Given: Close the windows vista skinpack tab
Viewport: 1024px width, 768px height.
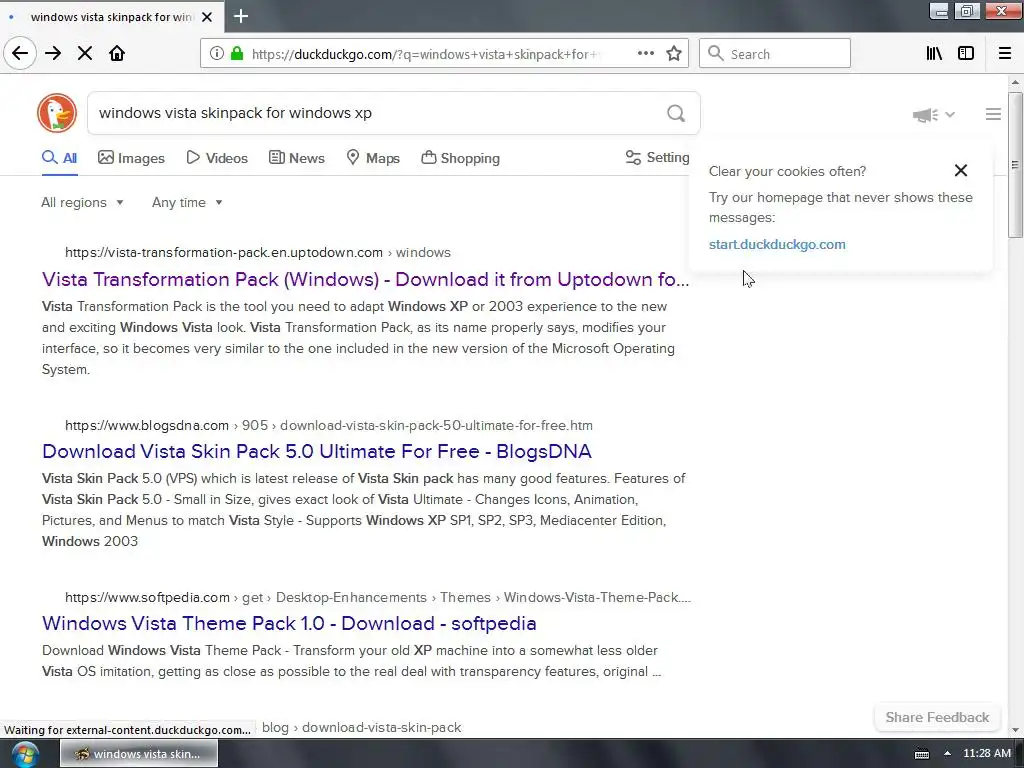Looking at the screenshot, I should point(207,17).
